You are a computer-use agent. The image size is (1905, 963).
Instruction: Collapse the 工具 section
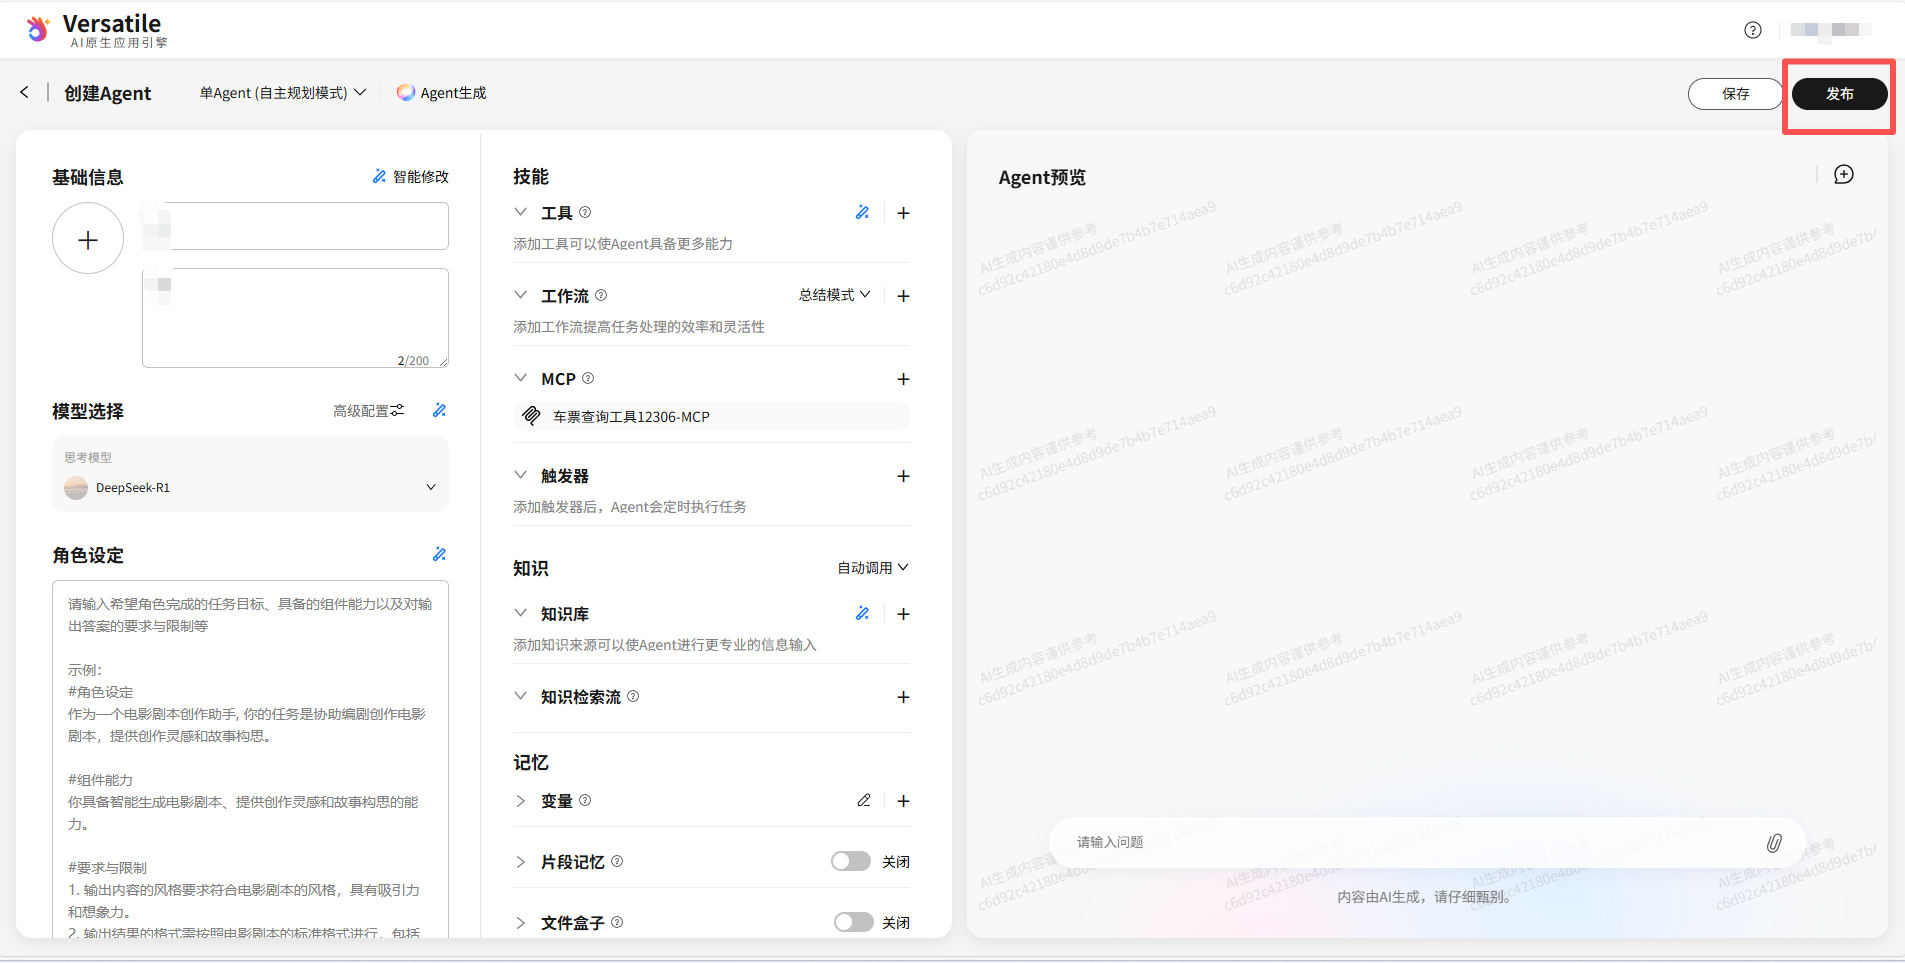(x=520, y=213)
